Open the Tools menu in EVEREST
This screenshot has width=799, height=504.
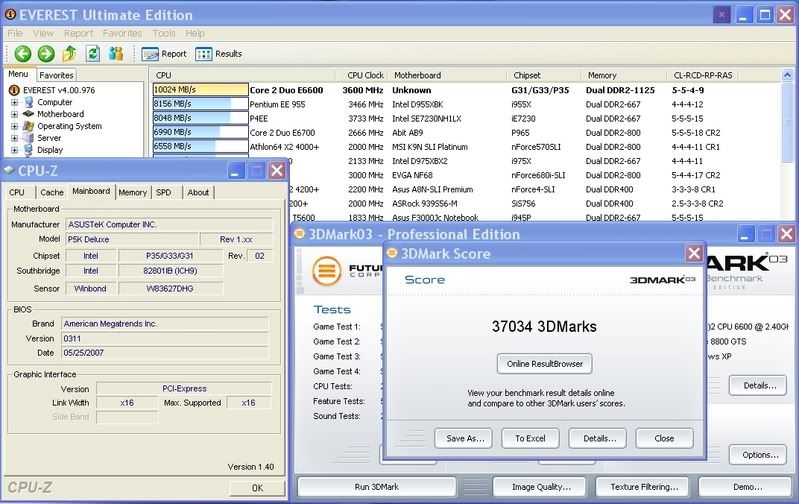[x=164, y=33]
